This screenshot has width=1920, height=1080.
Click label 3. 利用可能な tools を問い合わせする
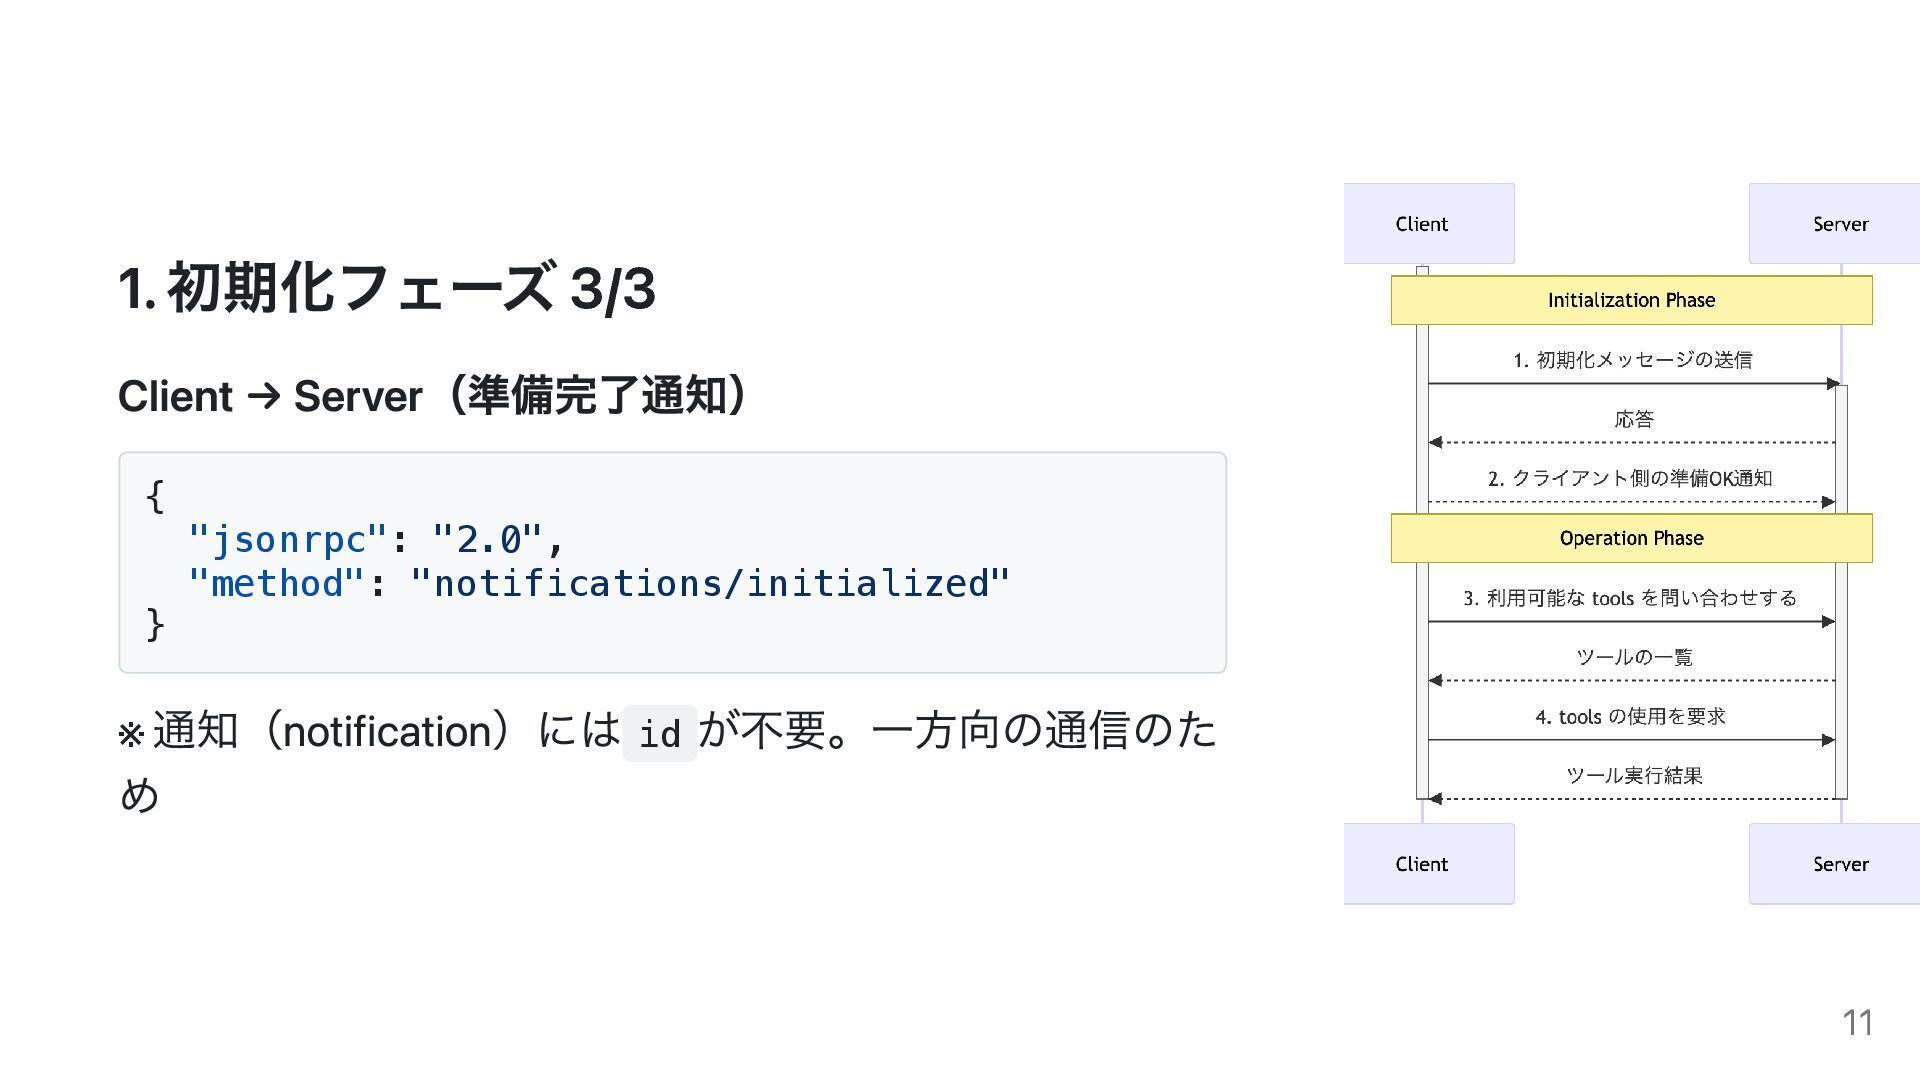(x=1630, y=598)
